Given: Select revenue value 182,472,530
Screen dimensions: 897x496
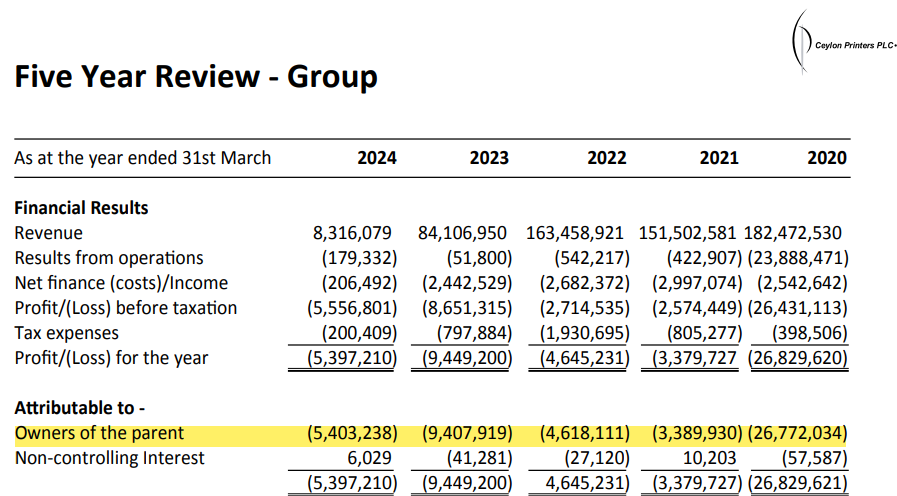Looking at the screenshot, I should (x=792, y=233).
